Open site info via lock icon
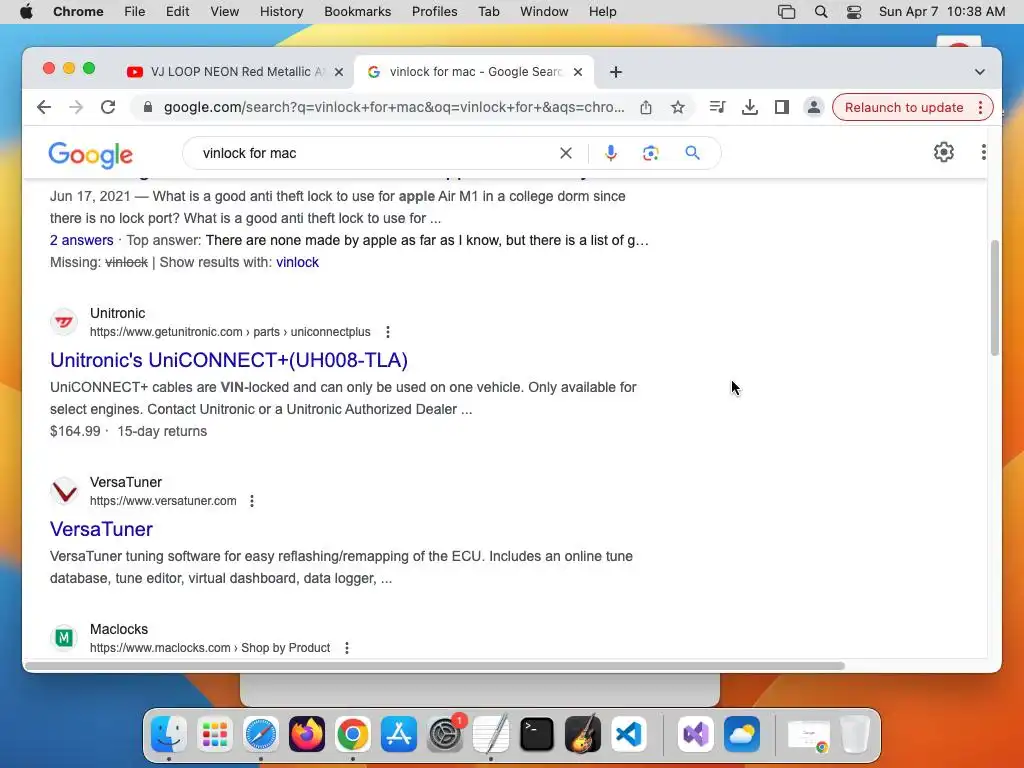1024x768 pixels. [x=148, y=107]
